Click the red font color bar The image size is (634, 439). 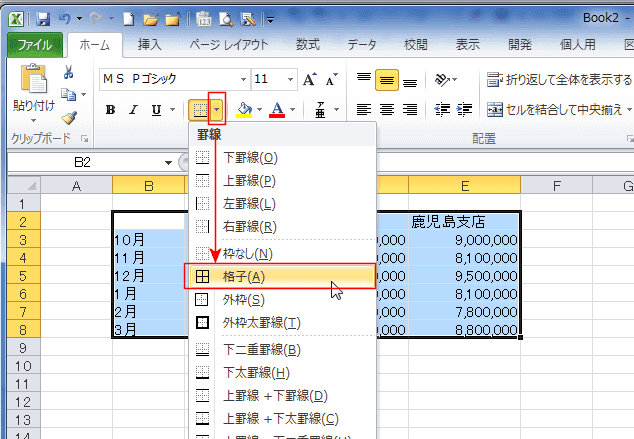click(x=277, y=116)
